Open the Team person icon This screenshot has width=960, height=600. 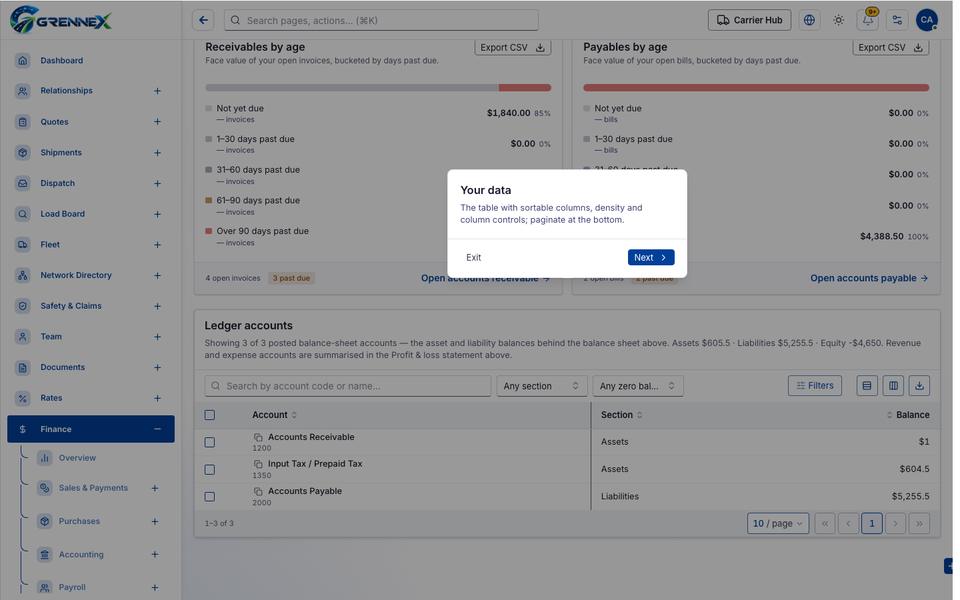pos(23,336)
